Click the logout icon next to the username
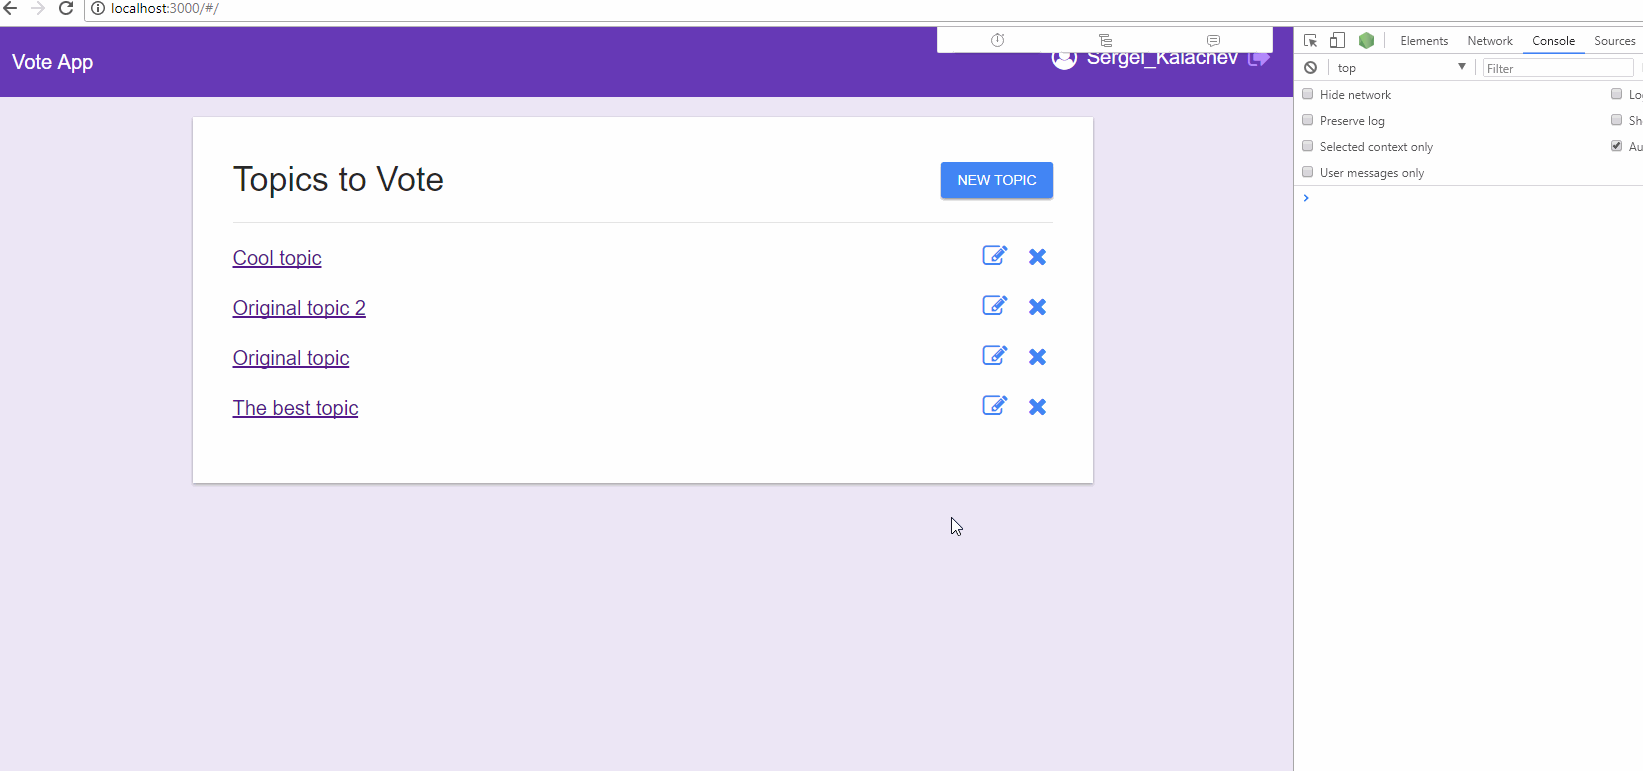This screenshot has width=1643, height=771. pyautogui.click(x=1259, y=59)
